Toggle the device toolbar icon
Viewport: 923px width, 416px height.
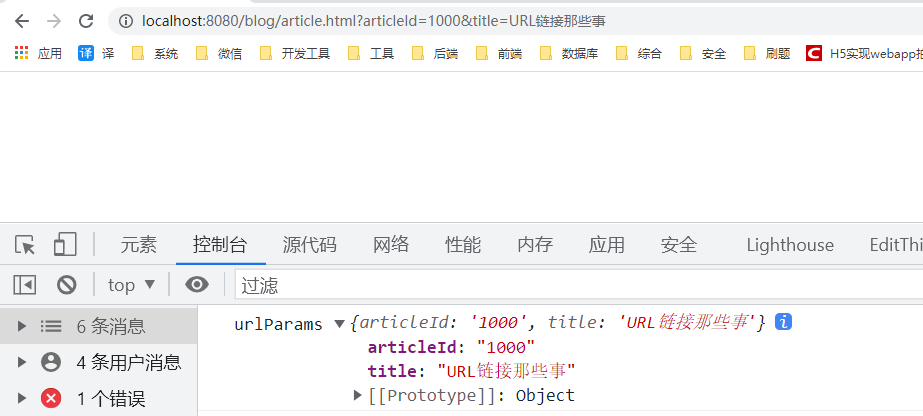pos(65,244)
